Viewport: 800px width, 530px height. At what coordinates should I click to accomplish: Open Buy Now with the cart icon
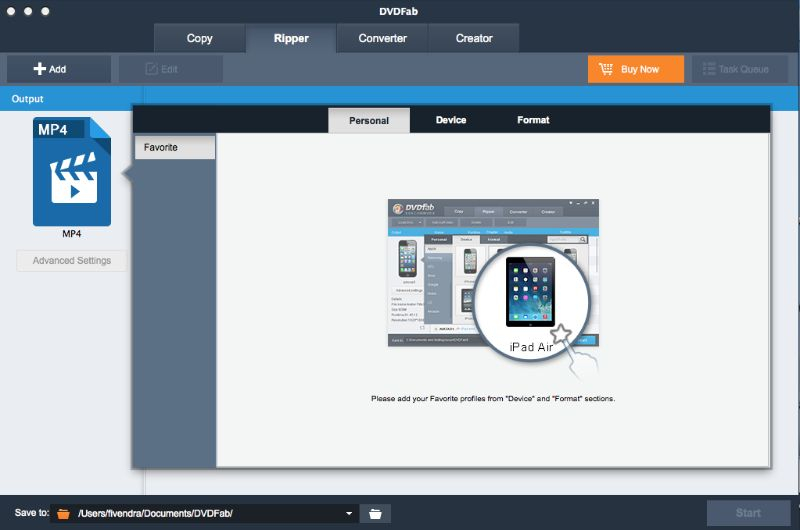click(636, 69)
